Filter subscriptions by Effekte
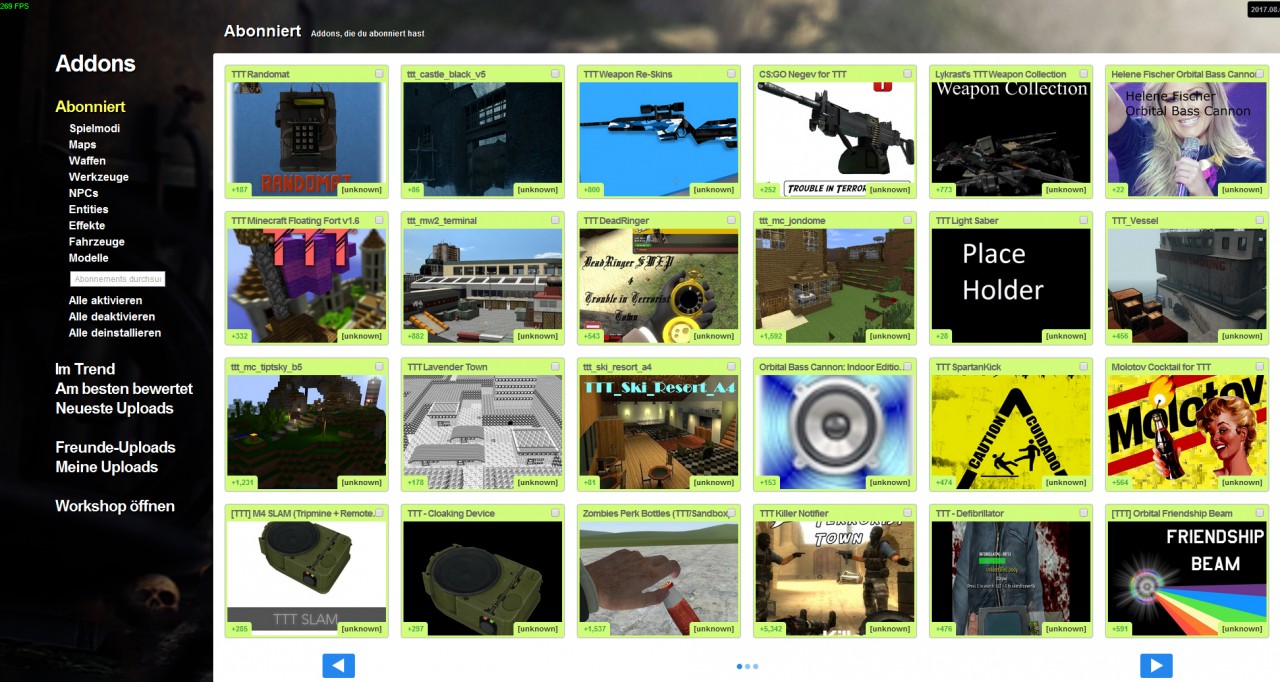Screen dimensions: 1280x682 point(87,225)
